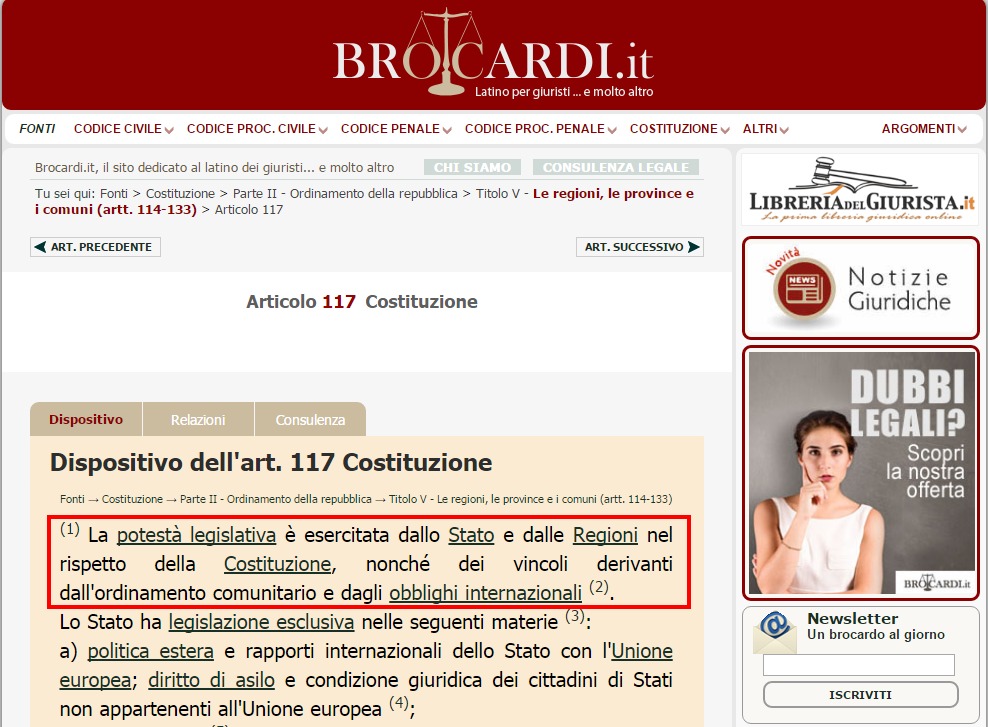Open the Codice Civile menu
Viewport: 988px width, 727px height.
118,129
